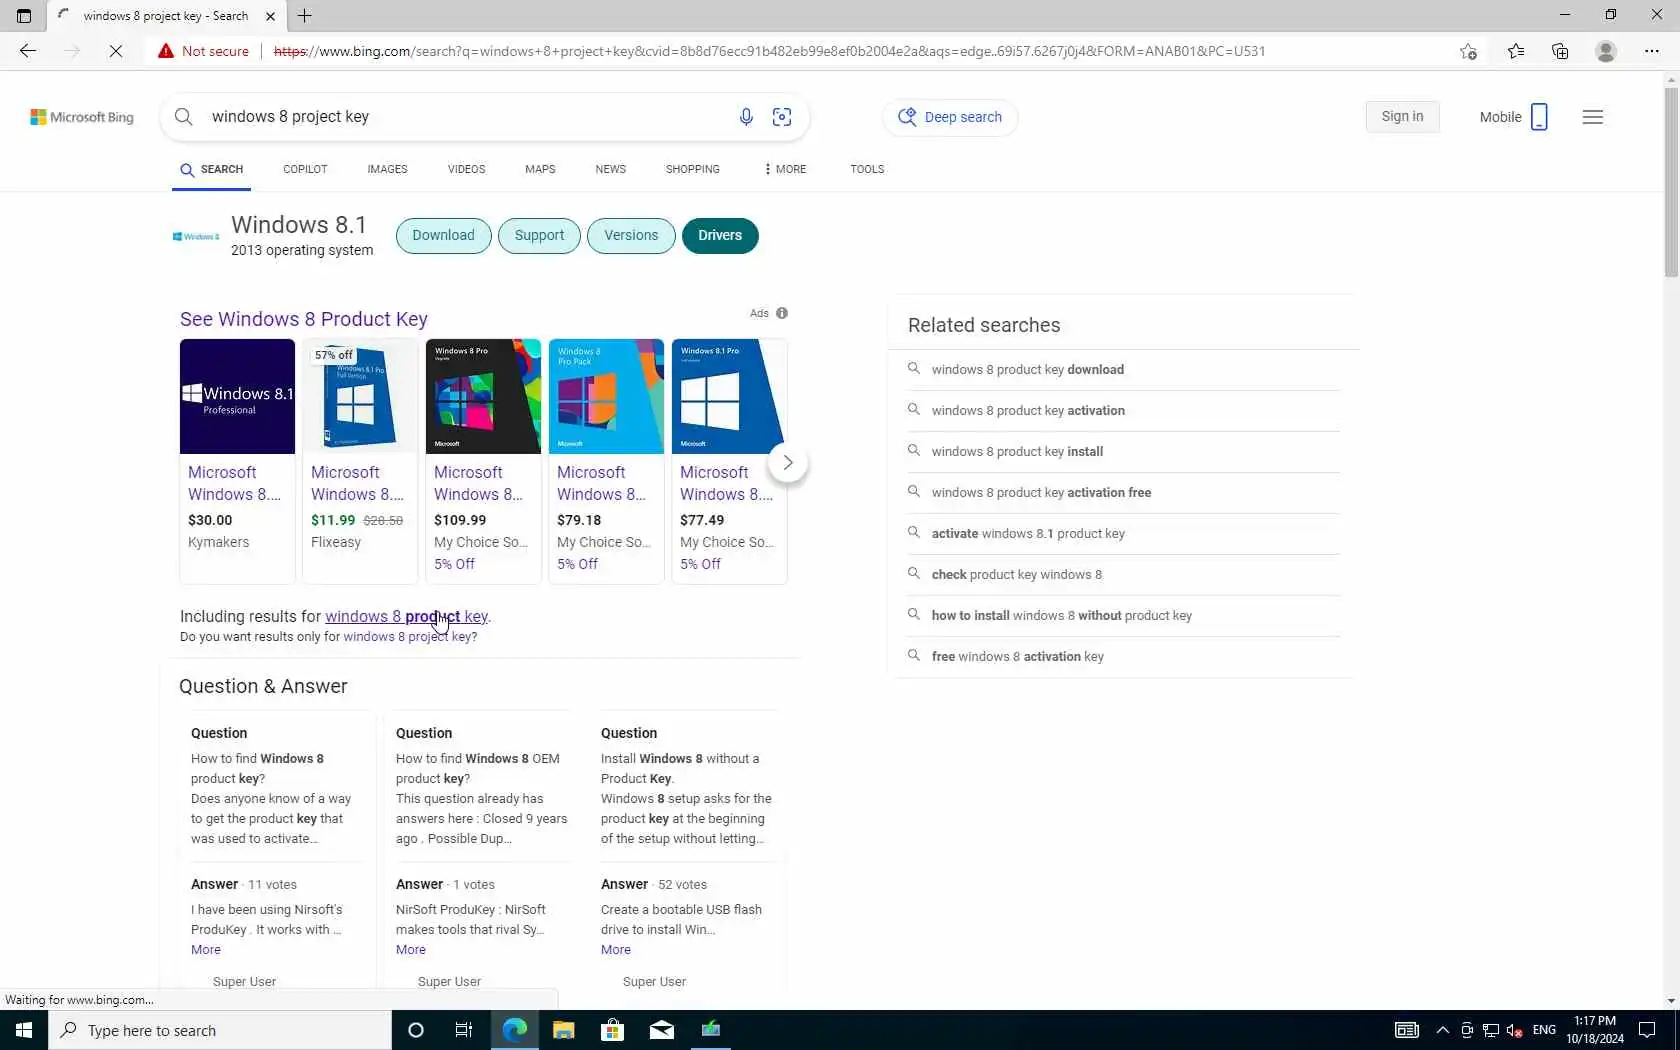
Task: Expand More under the 1 votes answer
Action: [x=411, y=950]
